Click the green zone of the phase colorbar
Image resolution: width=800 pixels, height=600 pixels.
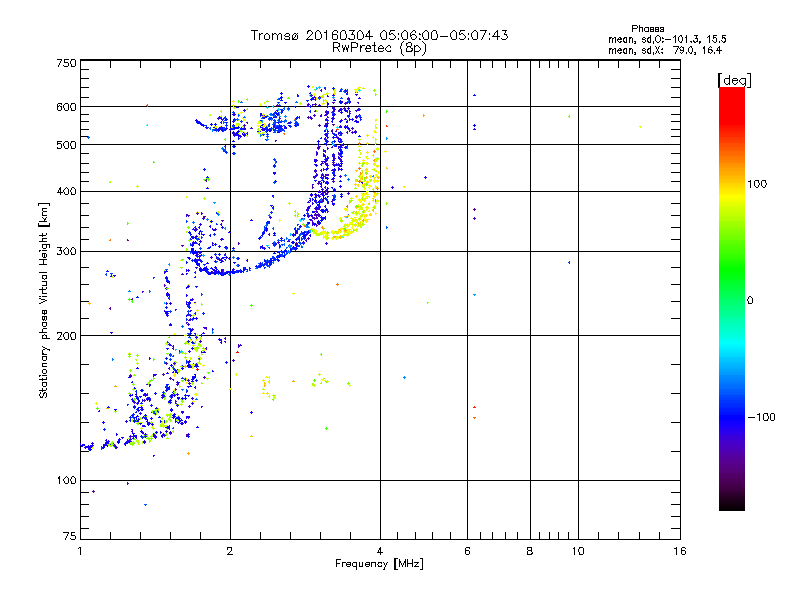[x=732, y=268]
